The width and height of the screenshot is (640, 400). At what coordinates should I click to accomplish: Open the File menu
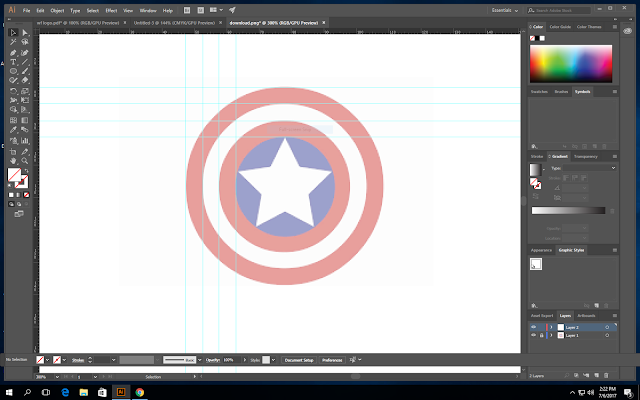pos(27,10)
